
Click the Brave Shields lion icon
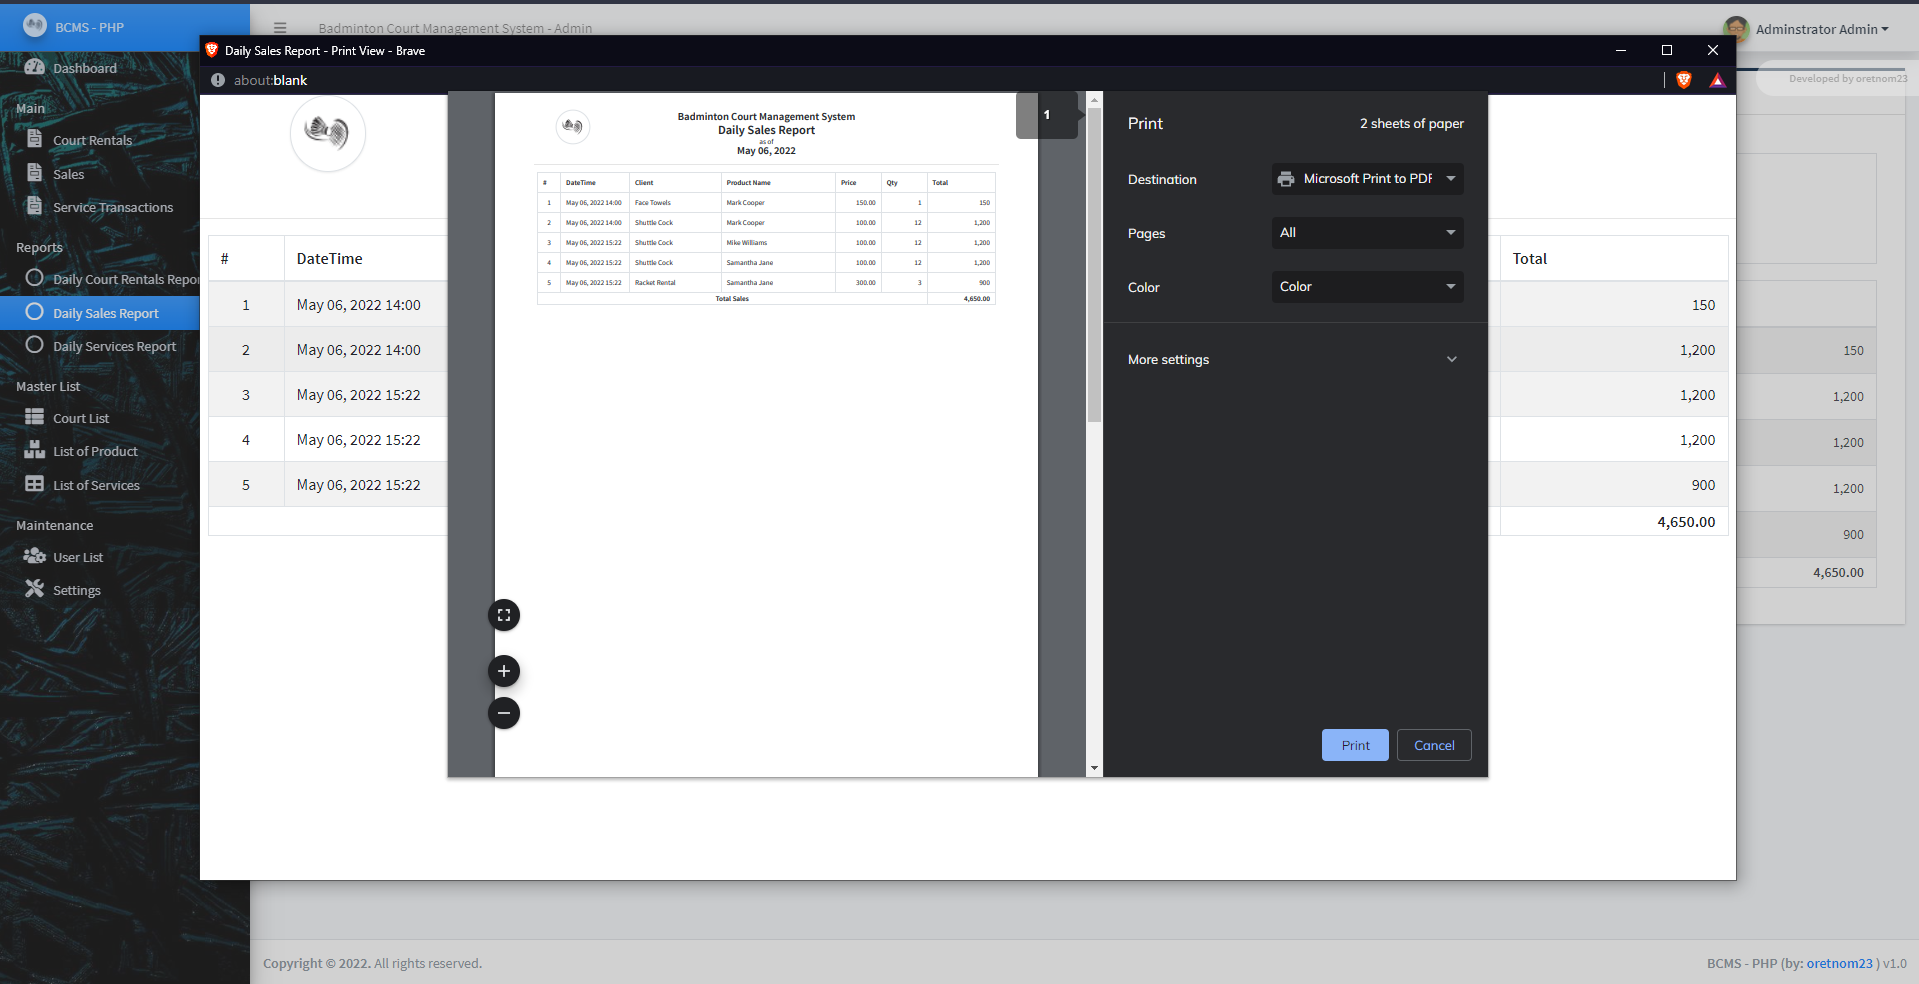tap(1684, 80)
